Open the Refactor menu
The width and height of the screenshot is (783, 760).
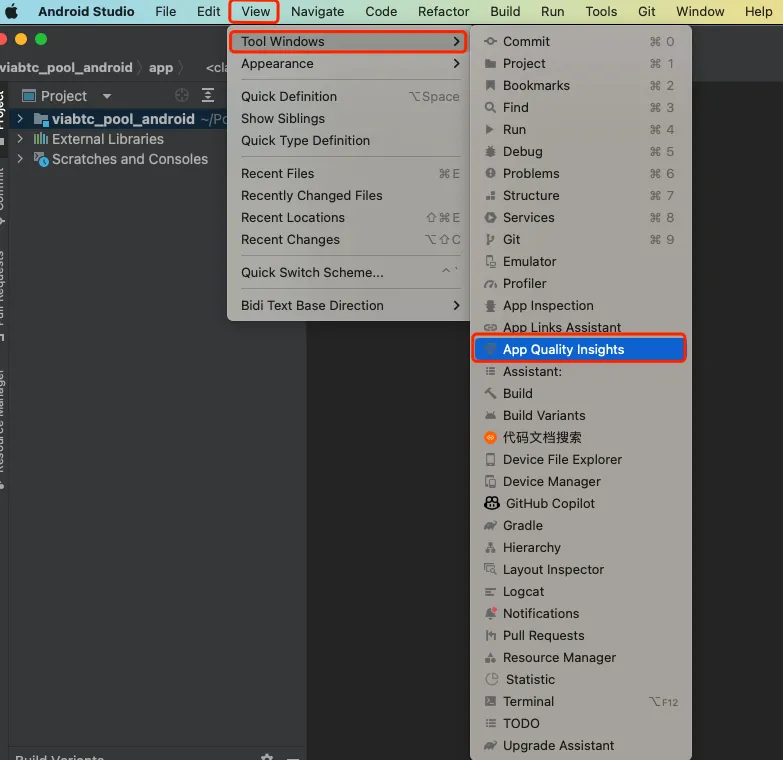click(x=443, y=11)
